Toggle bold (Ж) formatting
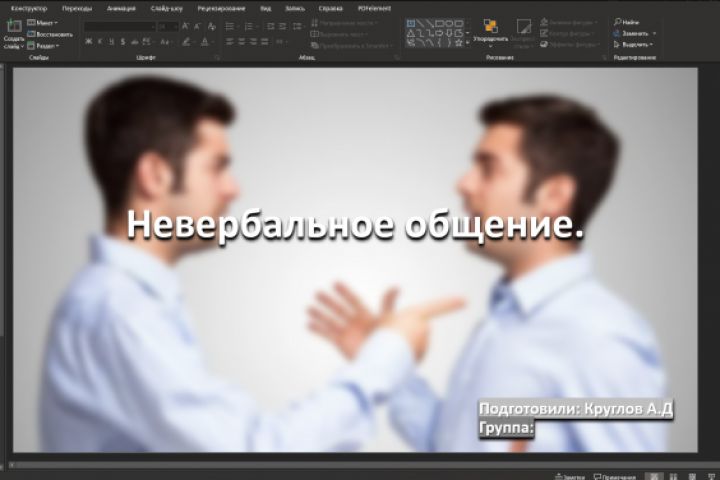The image size is (720, 480). click(x=89, y=42)
